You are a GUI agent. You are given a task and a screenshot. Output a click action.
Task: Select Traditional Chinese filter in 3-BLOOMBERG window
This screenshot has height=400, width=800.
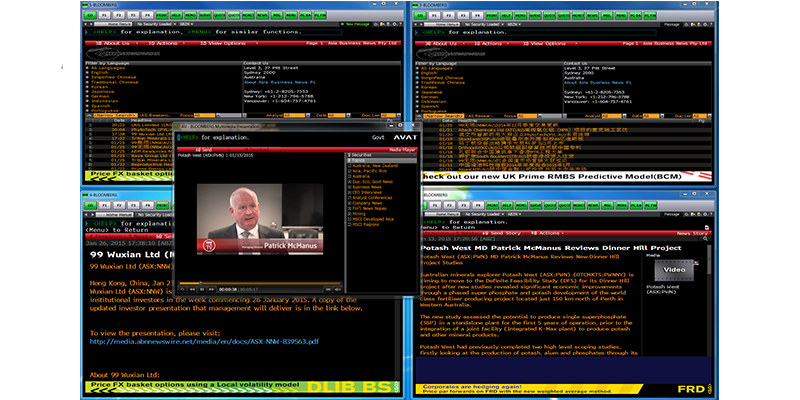[x=442, y=82]
